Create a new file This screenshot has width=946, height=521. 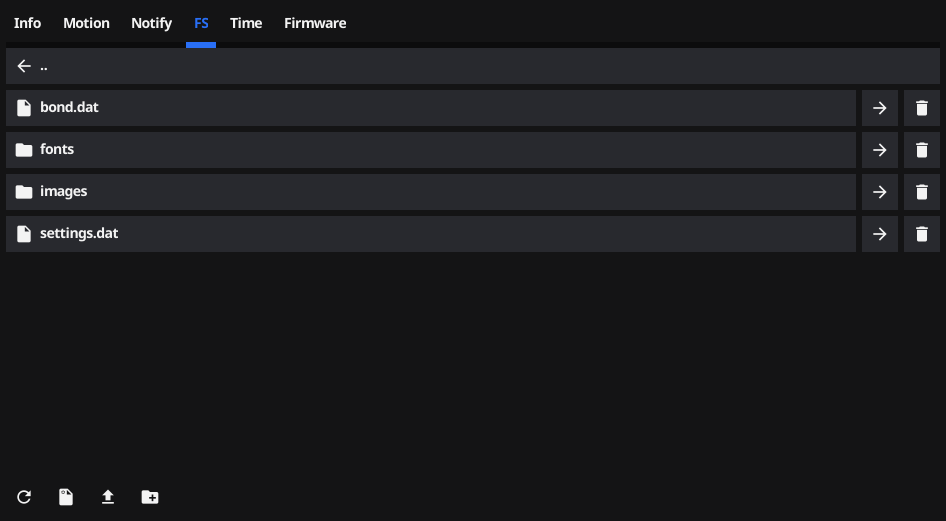click(x=66, y=497)
